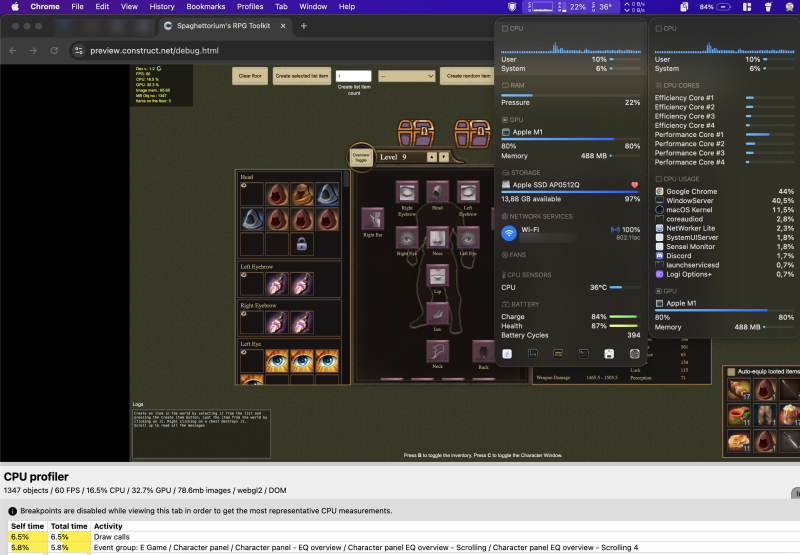Screen dimensions: 800x555
Task: Open the Bookmarks menu
Action: click(x=206, y=6)
